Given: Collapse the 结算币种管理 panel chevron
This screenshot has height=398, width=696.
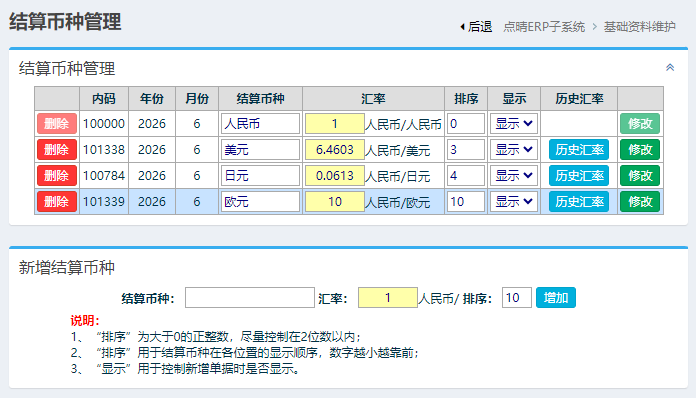Looking at the screenshot, I should pos(670,67).
